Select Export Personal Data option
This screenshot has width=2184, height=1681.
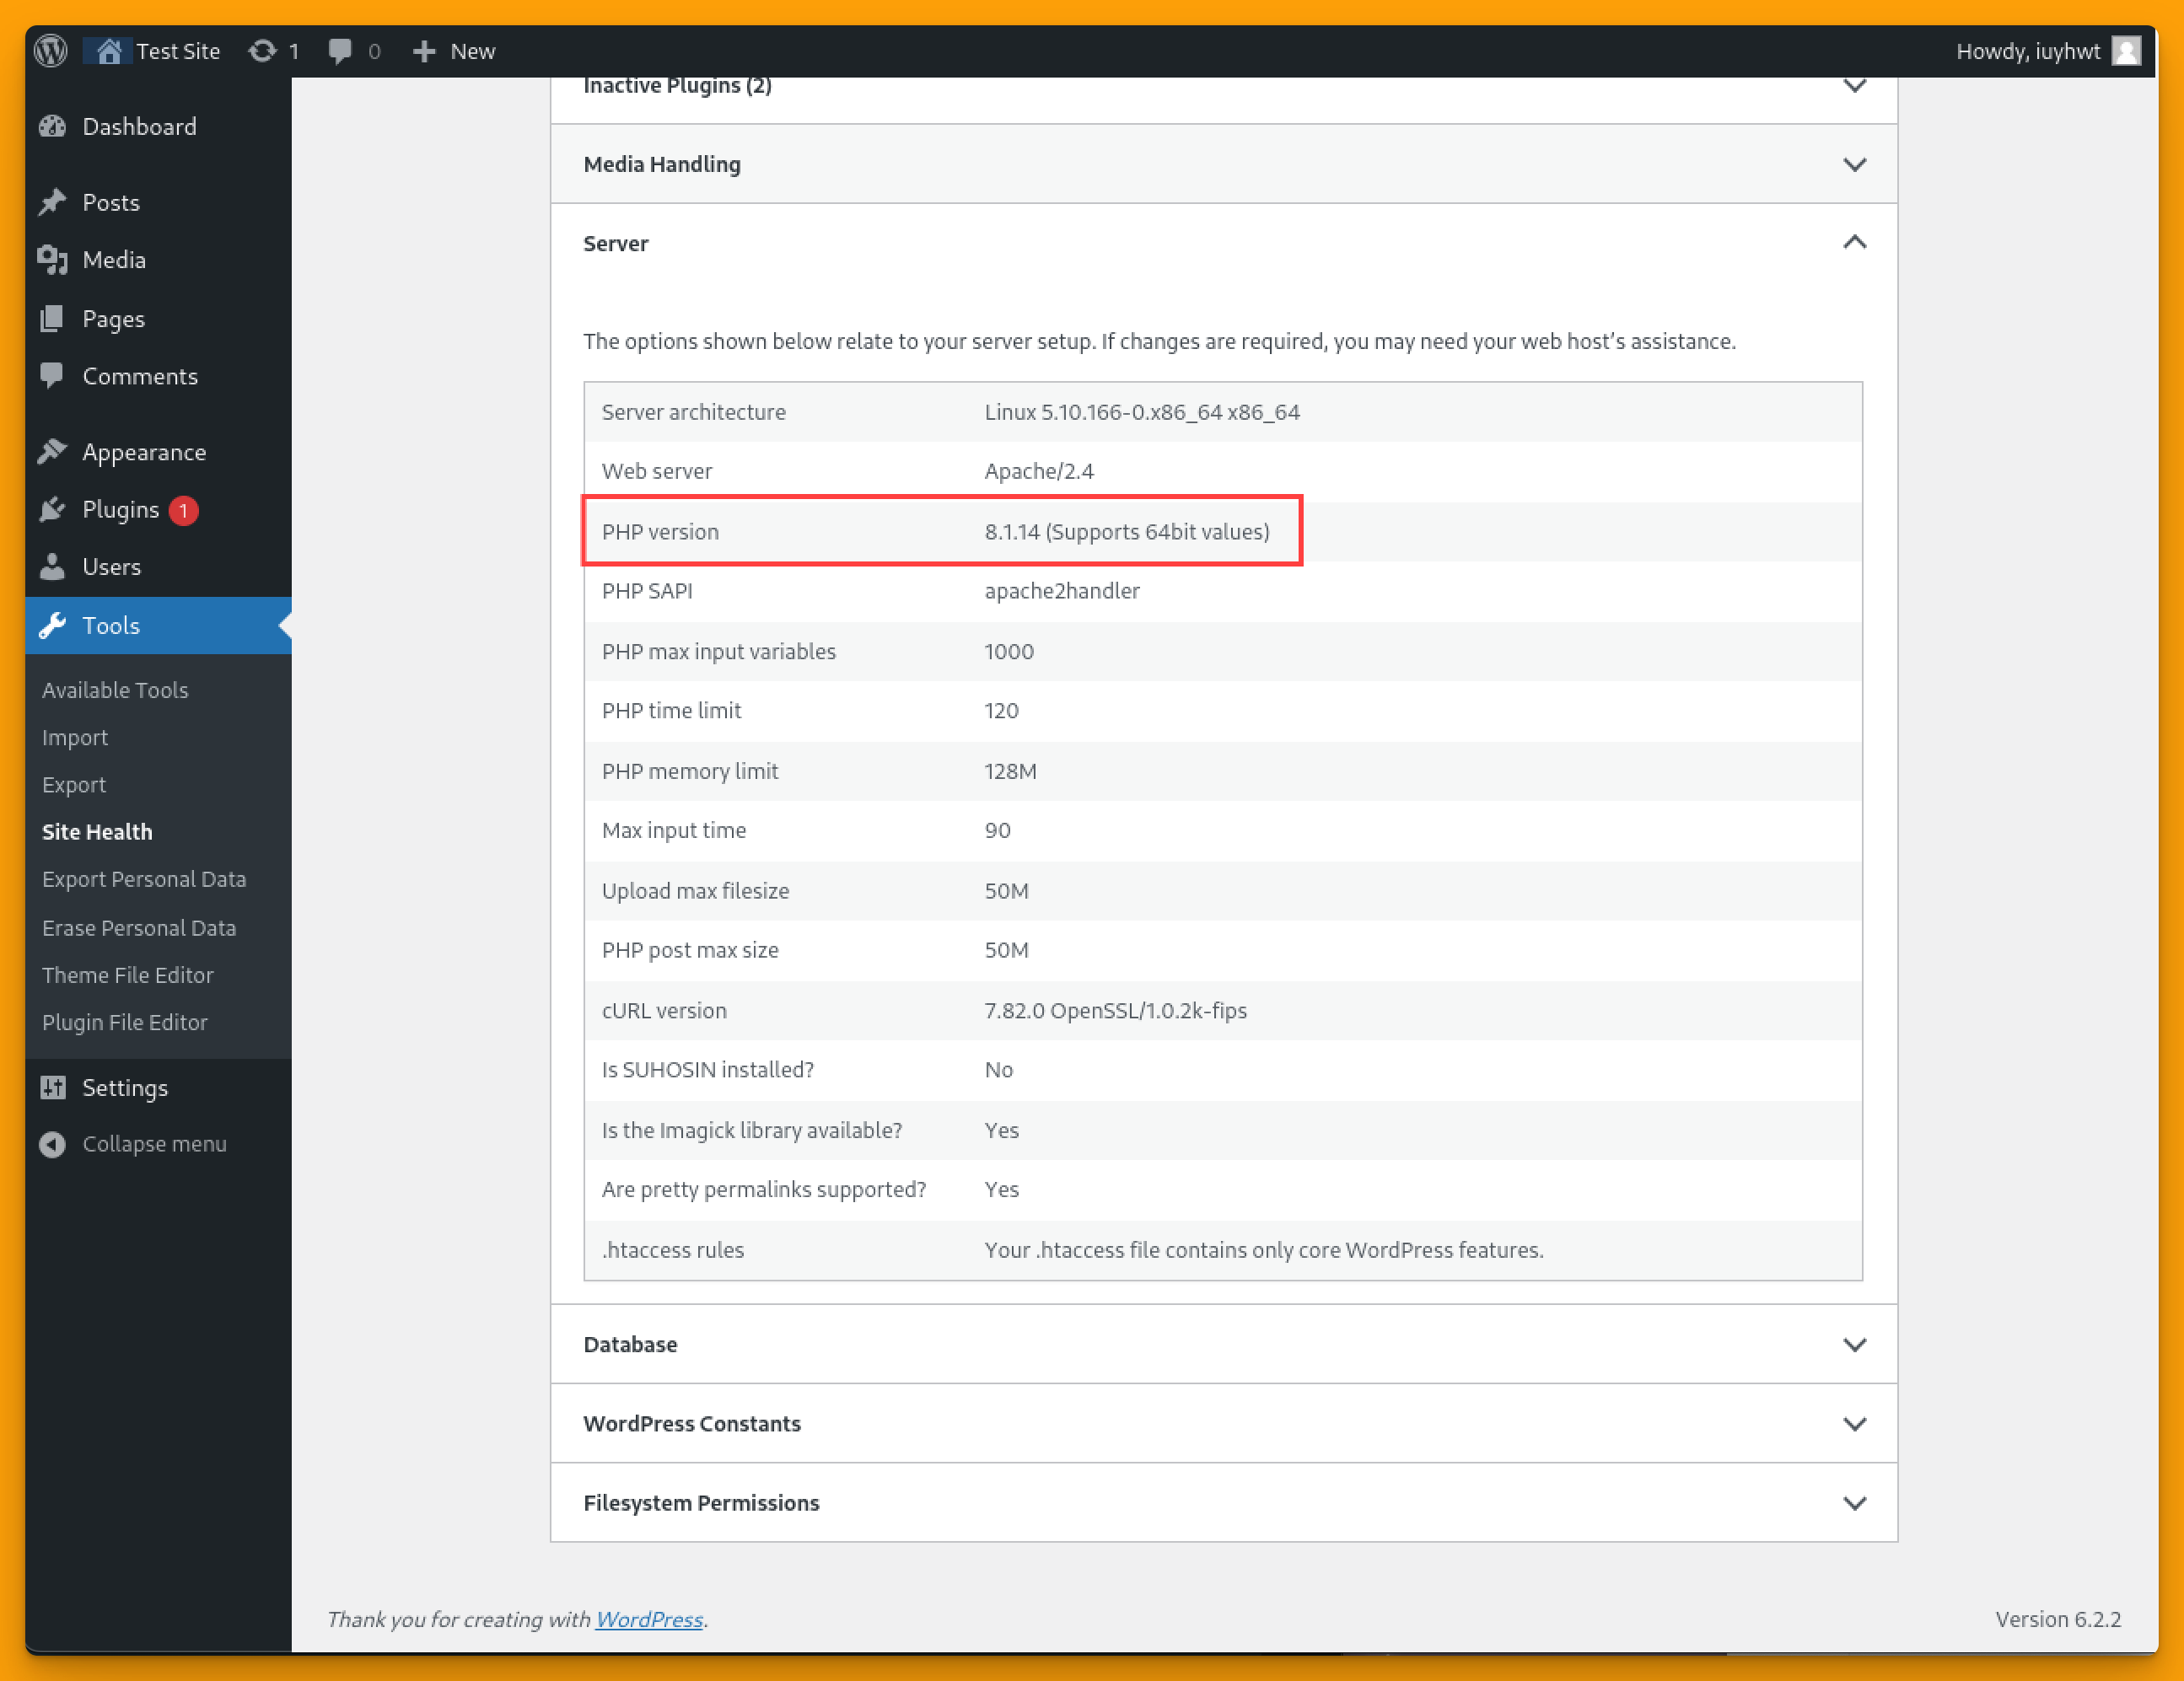click(143, 878)
